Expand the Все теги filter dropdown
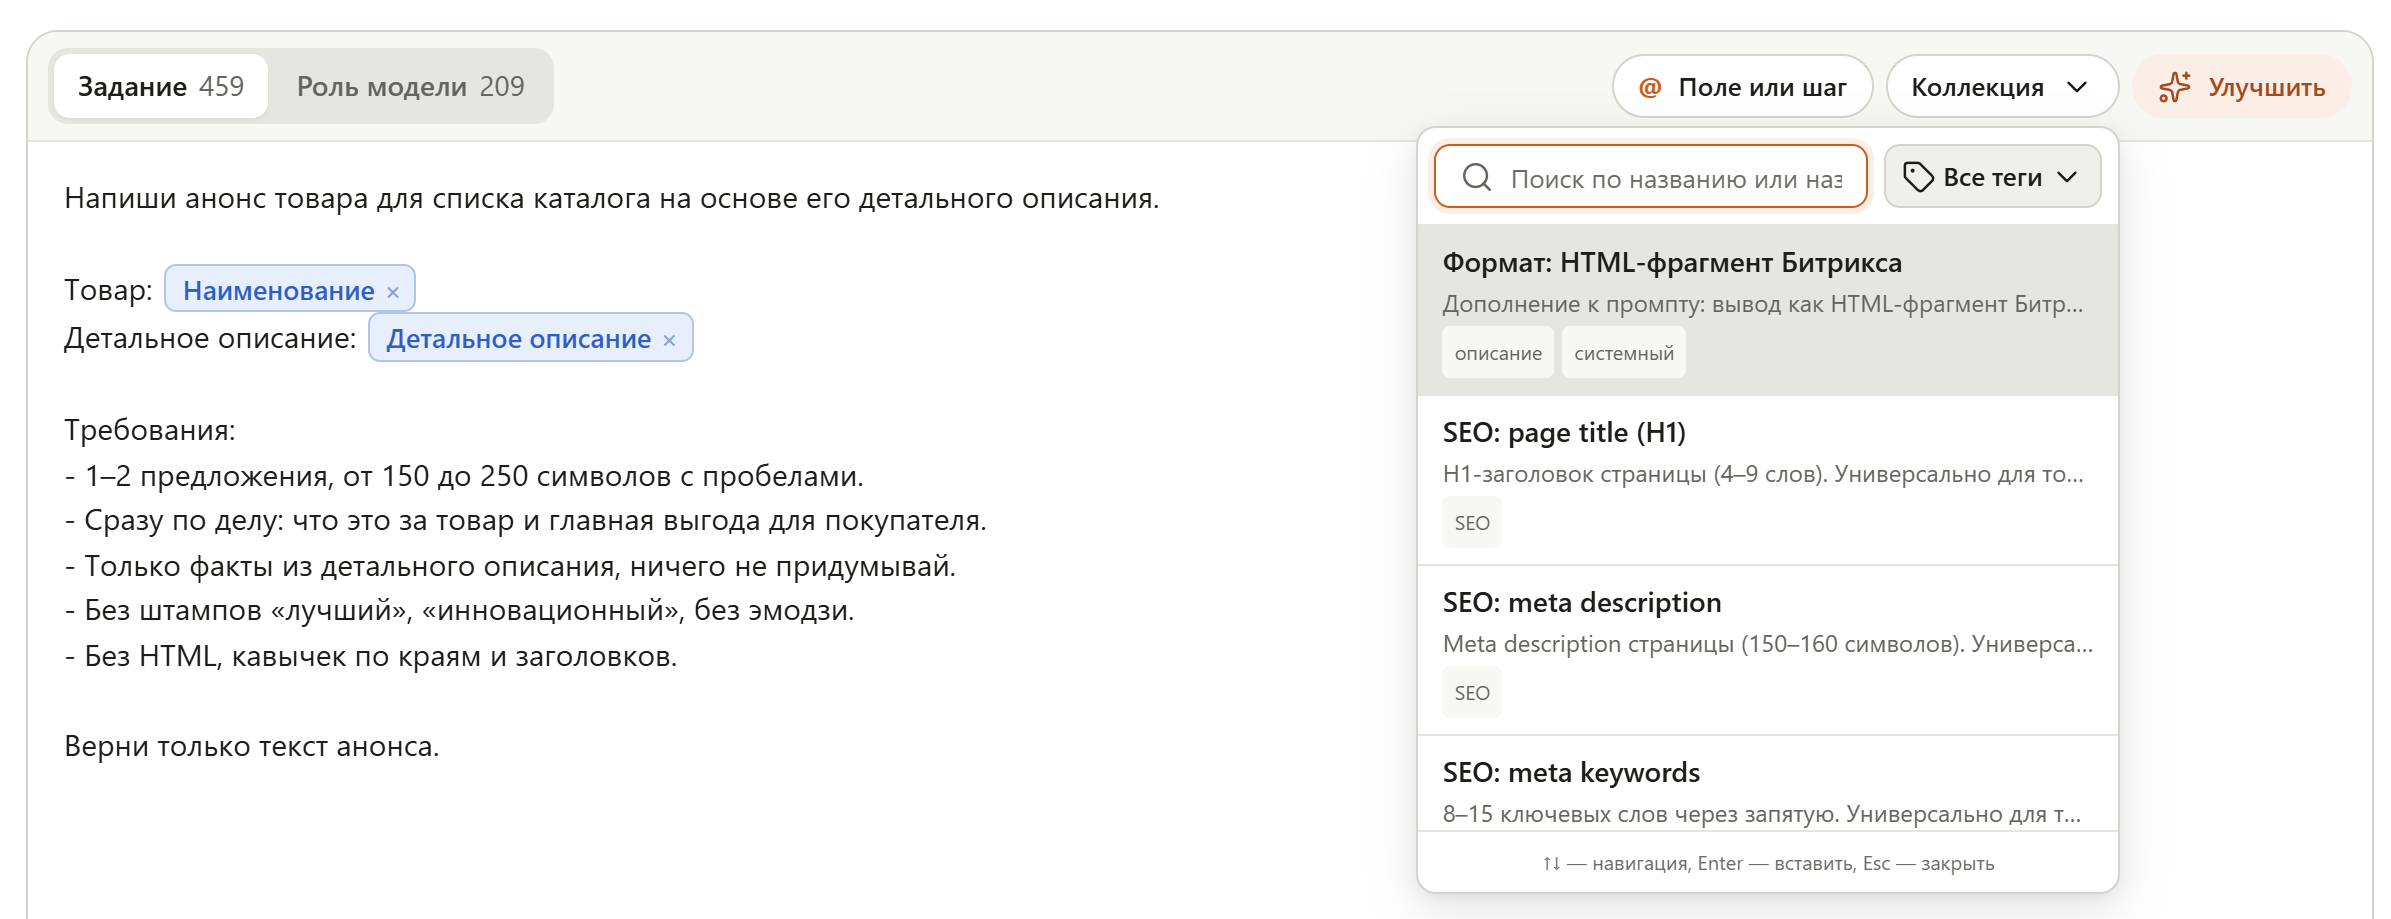Image resolution: width=2391 pixels, height=919 pixels. coord(1992,177)
